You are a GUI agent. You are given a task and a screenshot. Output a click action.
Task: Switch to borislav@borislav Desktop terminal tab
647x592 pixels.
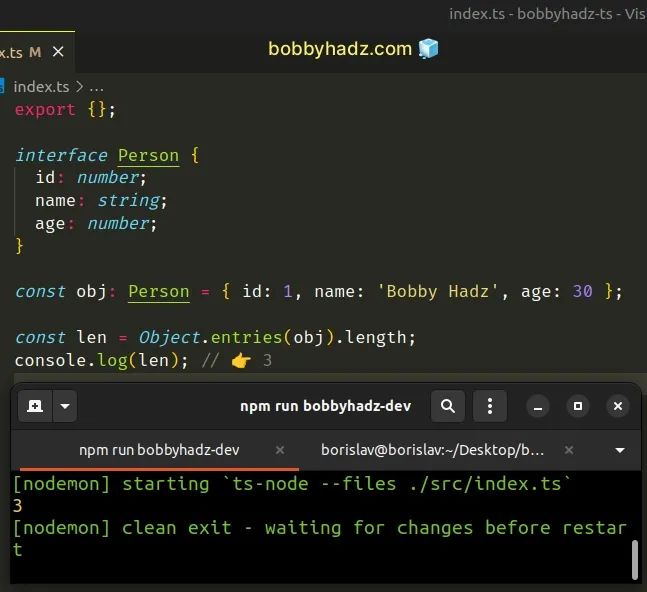[432, 450]
